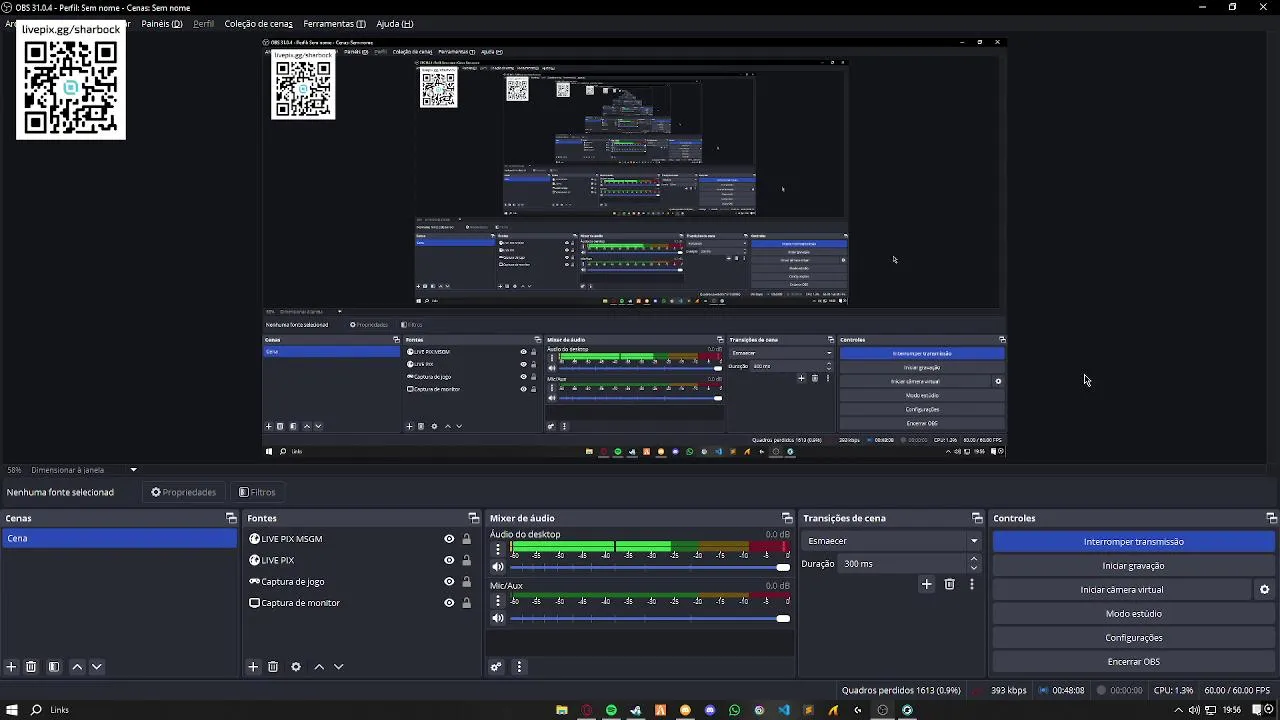The width and height of the screenshot is (1280, 720).
Task: Hide the Captura de monitor source
Action: point(449,603)
